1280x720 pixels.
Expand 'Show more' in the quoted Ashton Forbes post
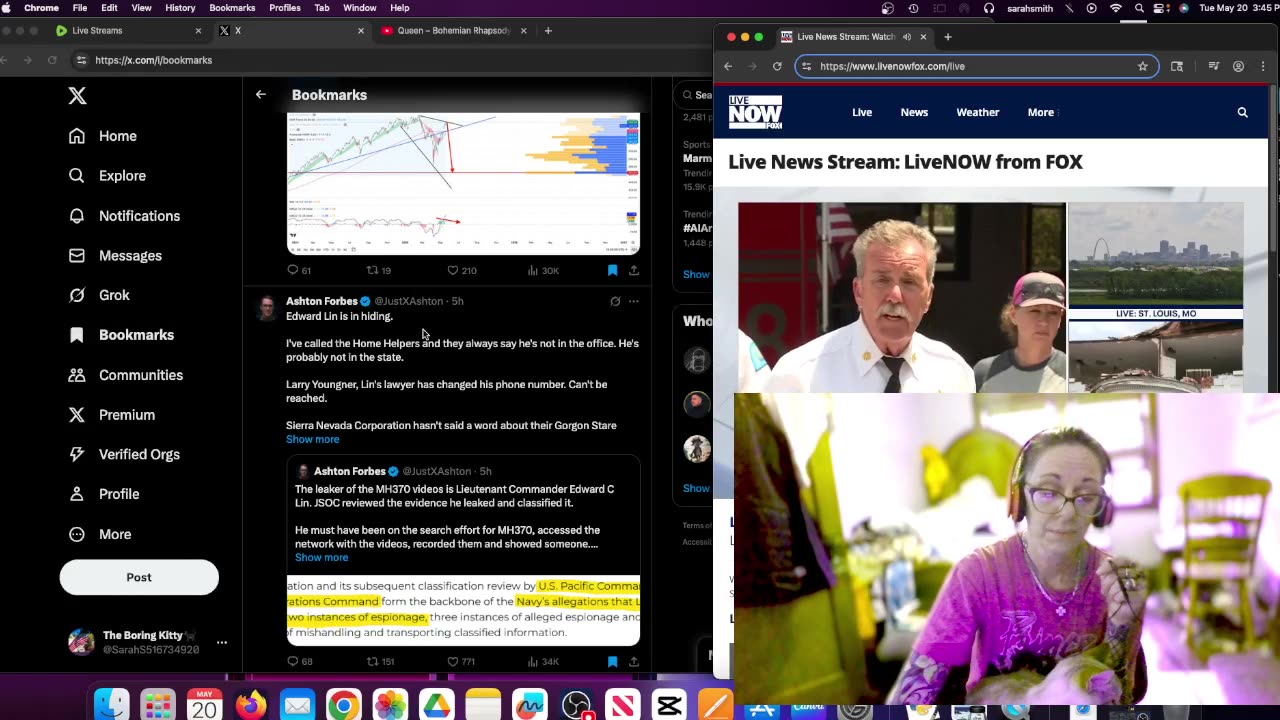[x=321, y=557]
